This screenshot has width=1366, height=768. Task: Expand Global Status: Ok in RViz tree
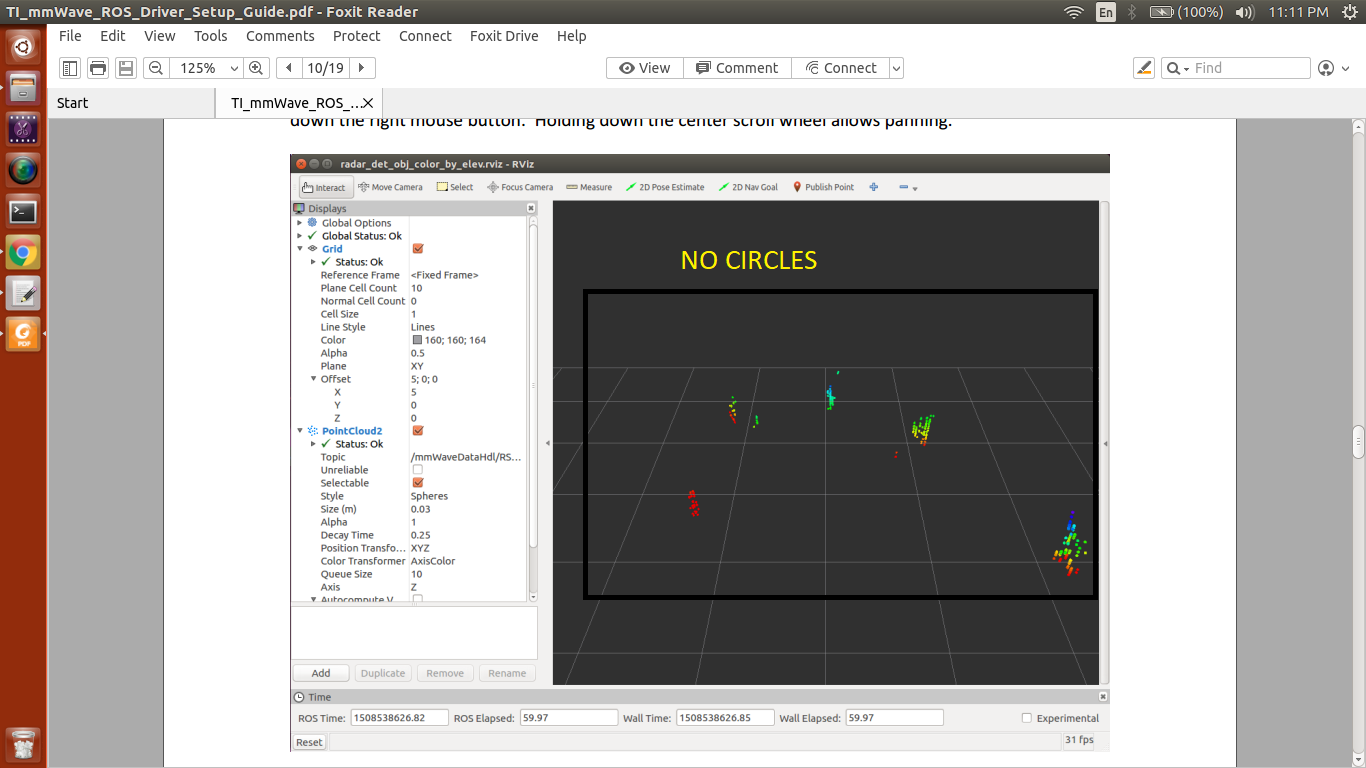click(x=299, y=236)
